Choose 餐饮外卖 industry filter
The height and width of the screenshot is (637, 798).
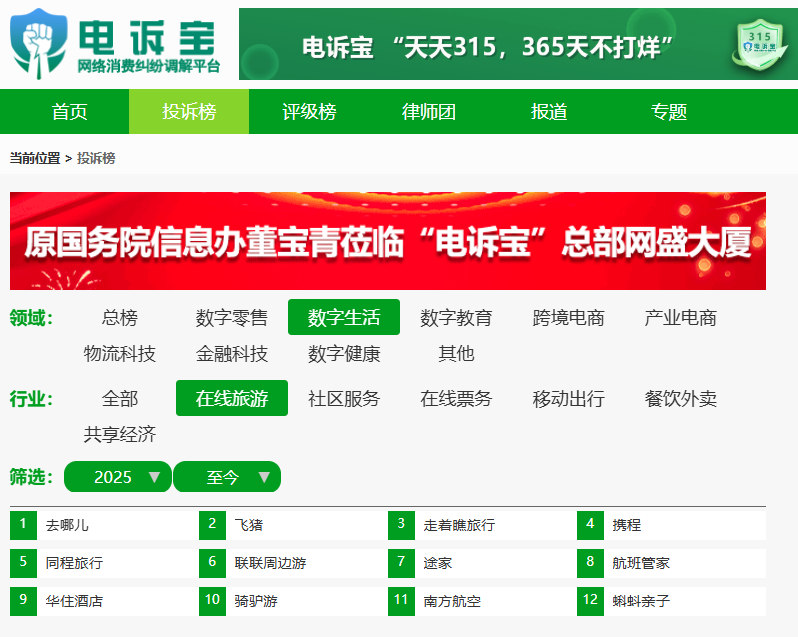click(x=680, y=398)
